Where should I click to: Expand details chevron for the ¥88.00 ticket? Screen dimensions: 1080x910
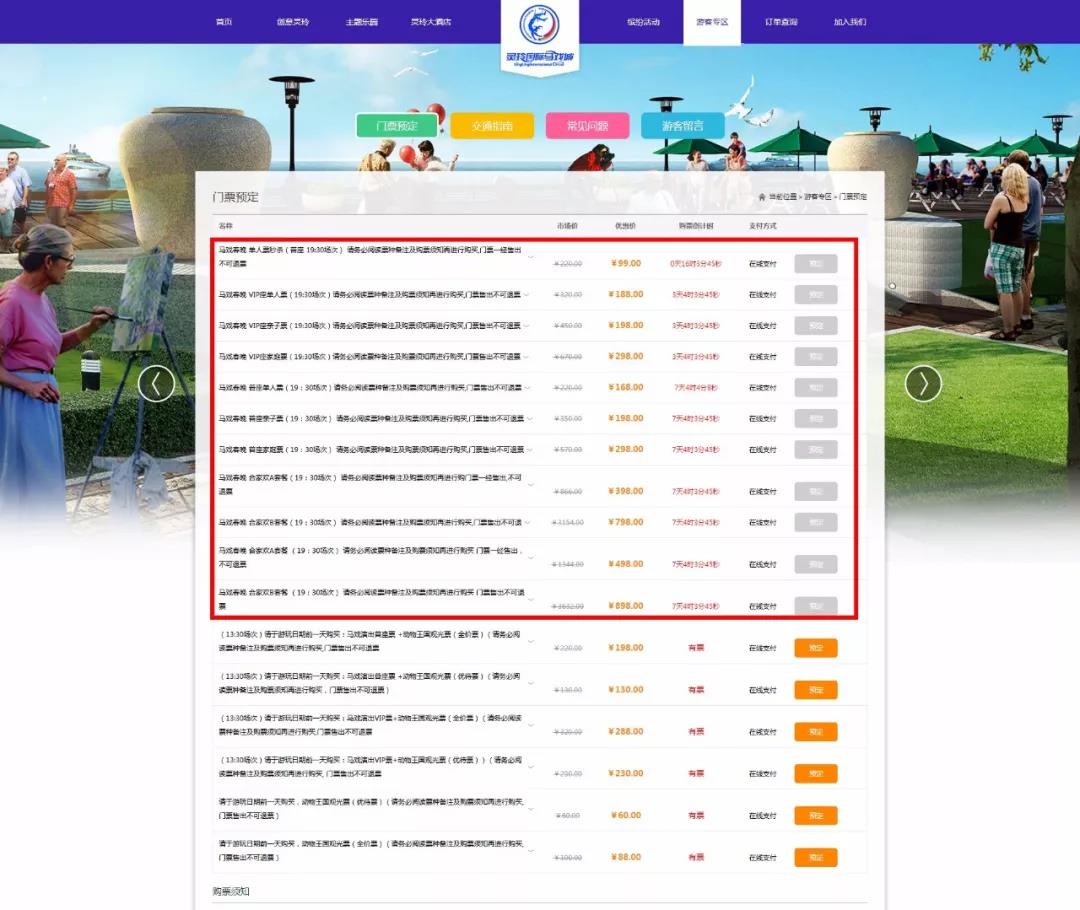[530, 851]
